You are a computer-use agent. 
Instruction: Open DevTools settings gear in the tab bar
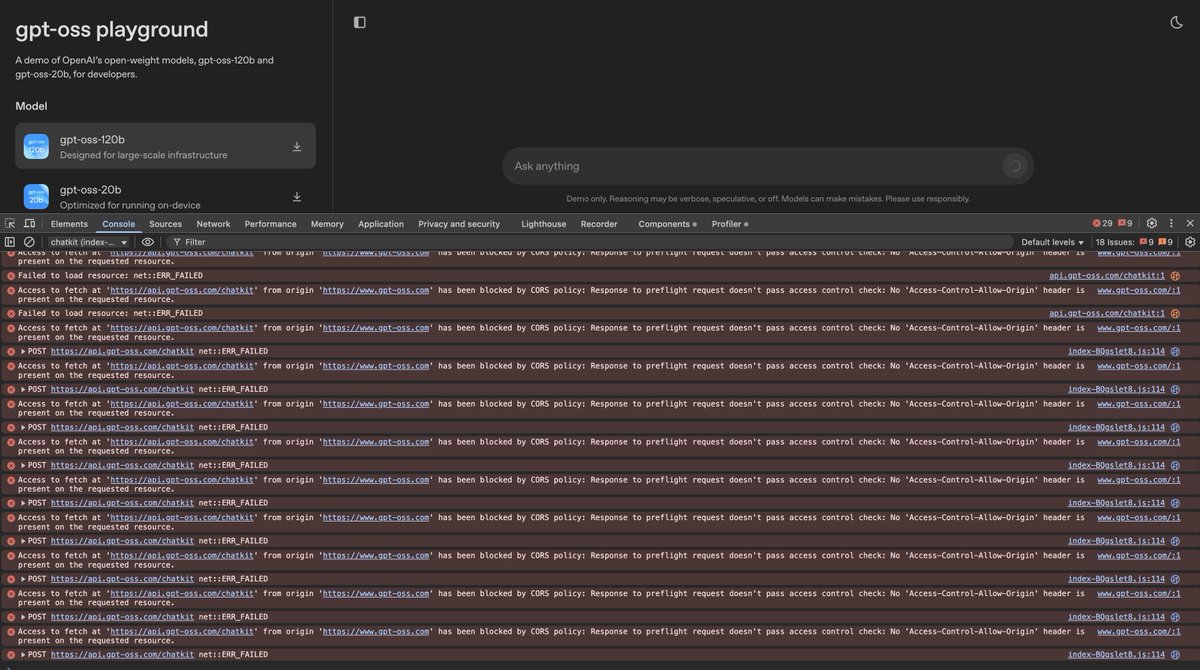click(x=1152, y=224)
